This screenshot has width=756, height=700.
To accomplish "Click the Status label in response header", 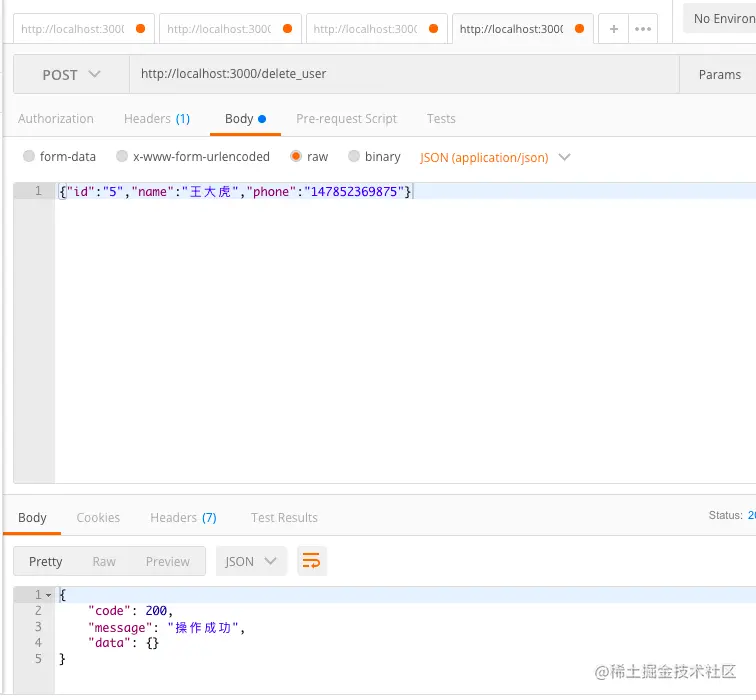I will tap(726, 515).
